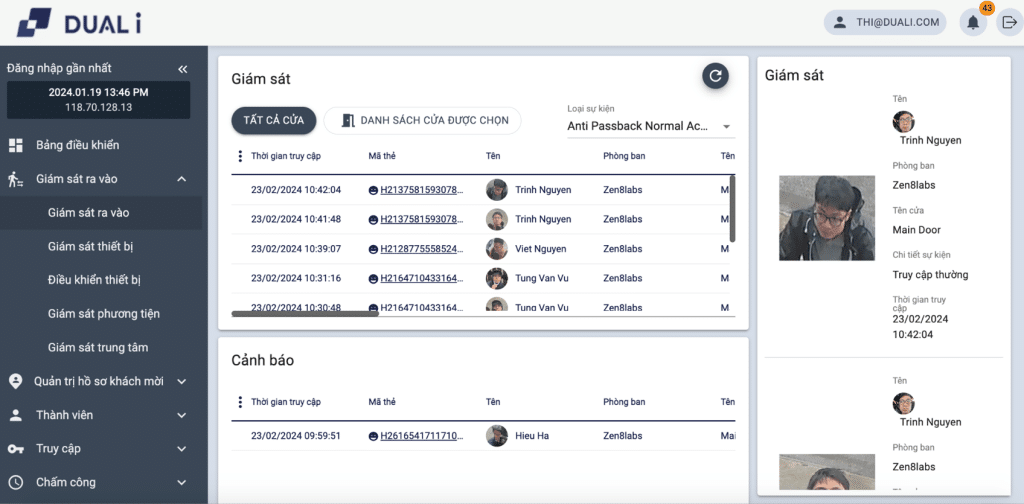Open column options menu in Cảnh báo table
The image size is (1024, 504).
point(239,402)
